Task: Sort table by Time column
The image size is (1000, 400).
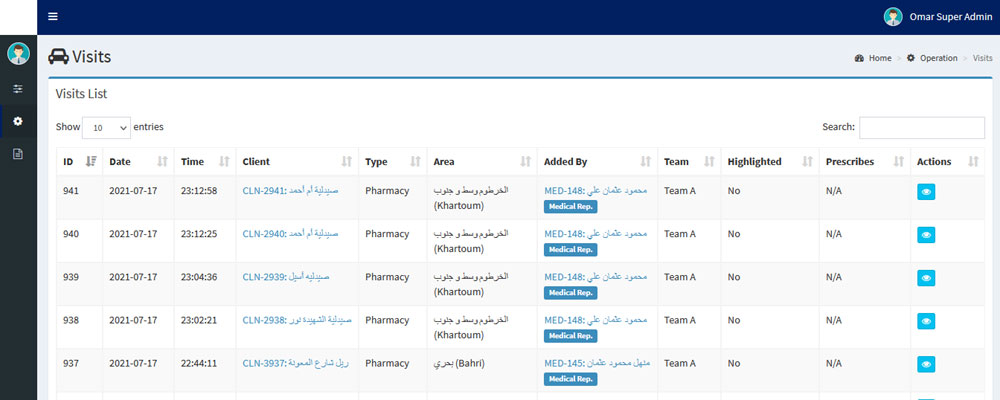Action: click(x=205, y=162)
